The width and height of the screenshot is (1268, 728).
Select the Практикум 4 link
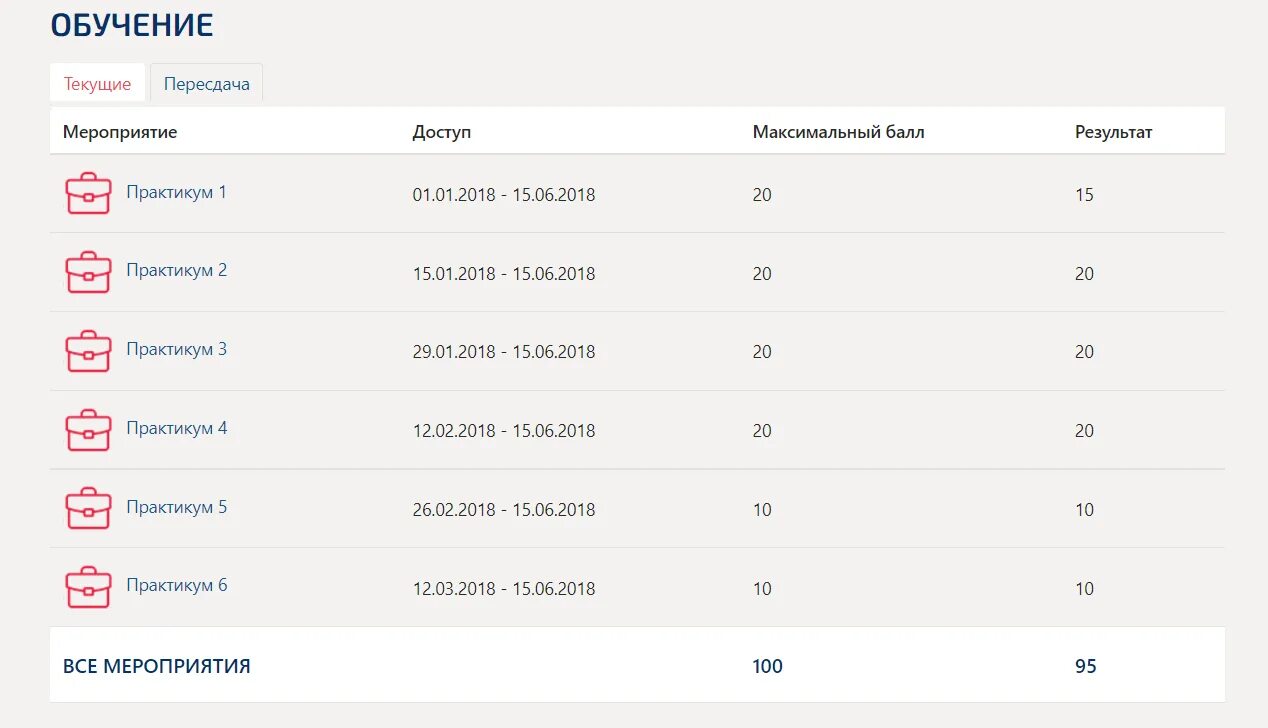(176, 428)
